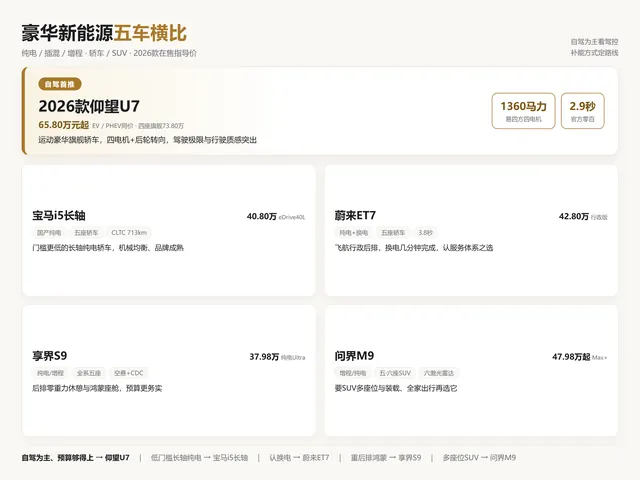
Task: Click description 门槛更低的长轴纯电轿车
Action: [108, 248]
